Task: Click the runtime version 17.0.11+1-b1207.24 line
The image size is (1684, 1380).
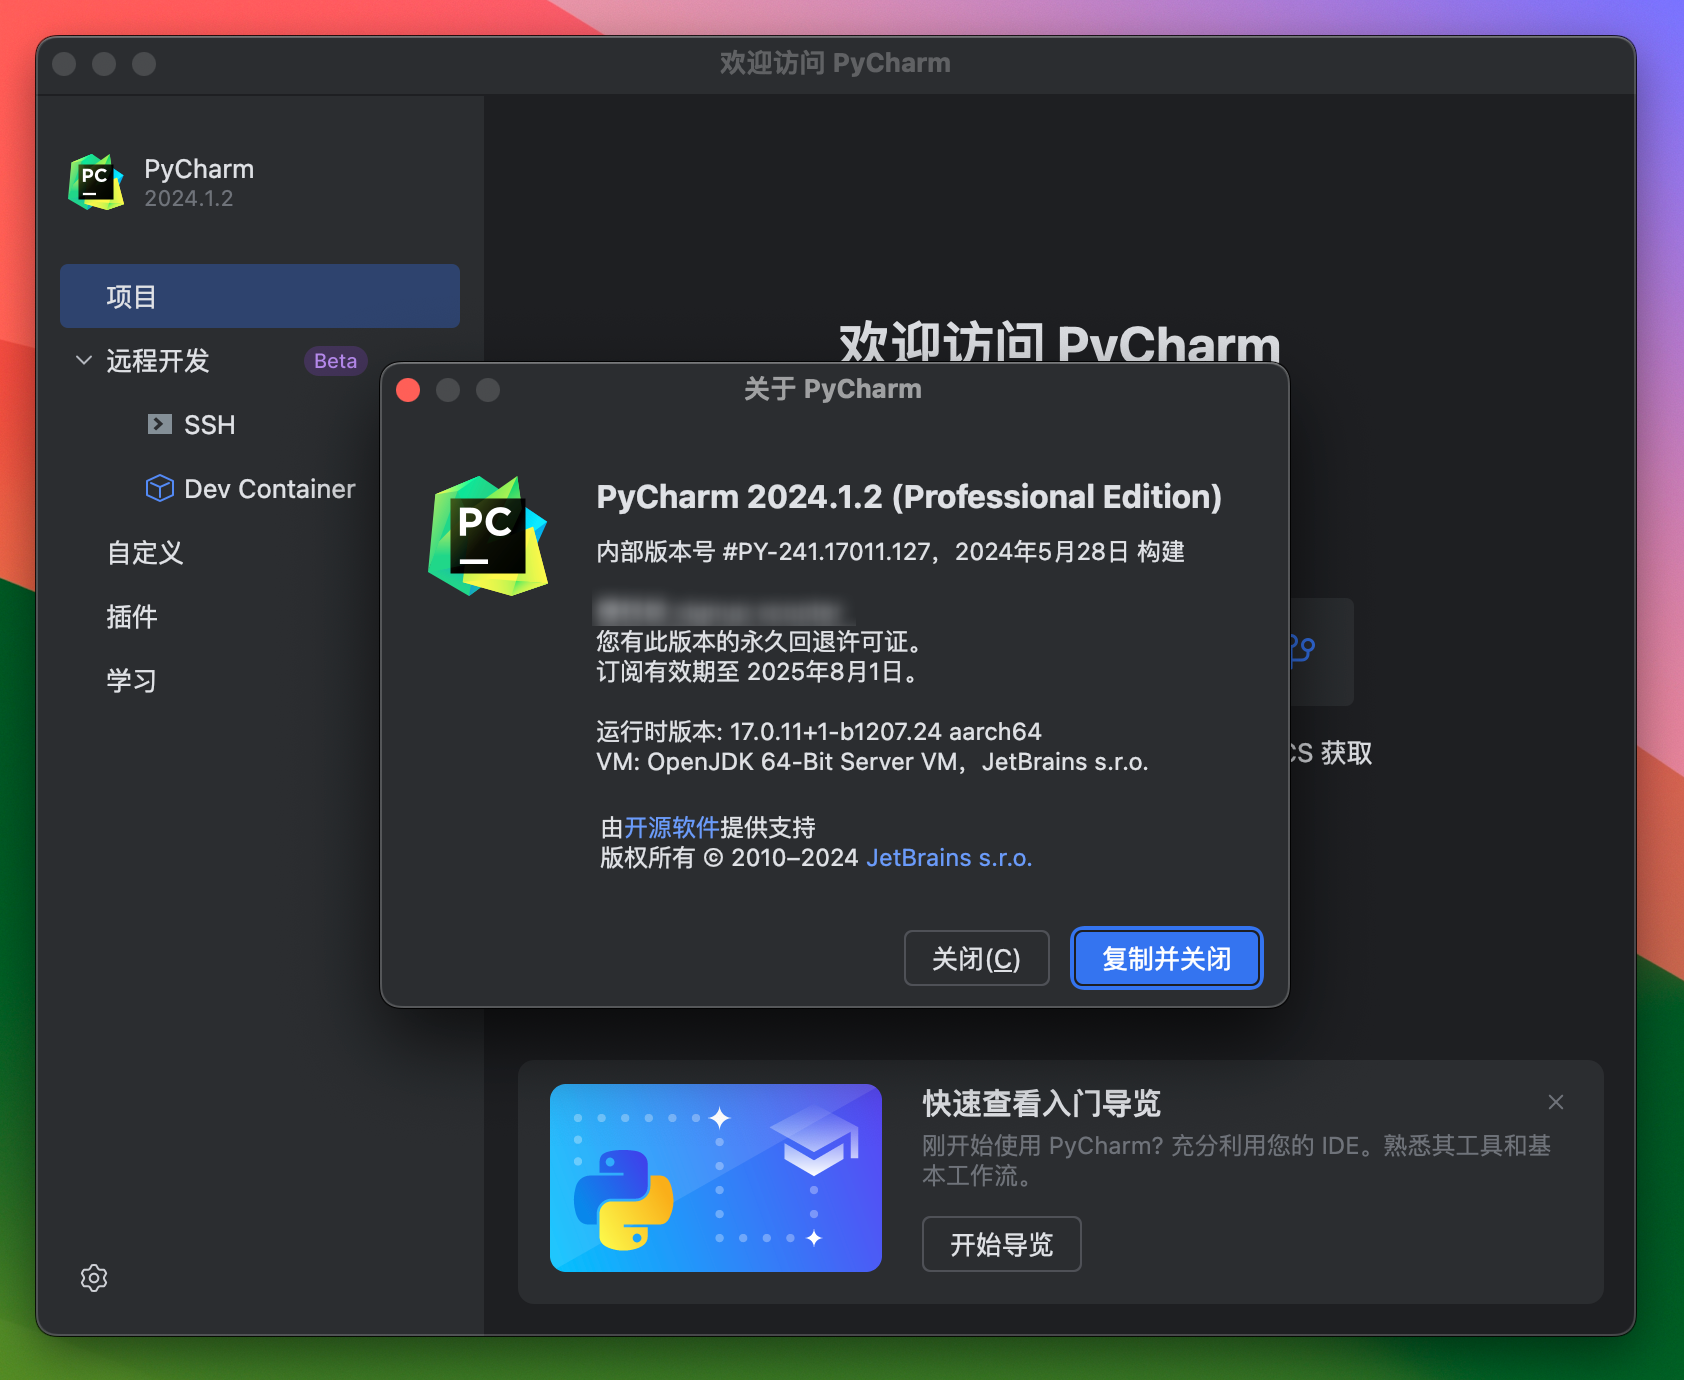Action: 819,731
